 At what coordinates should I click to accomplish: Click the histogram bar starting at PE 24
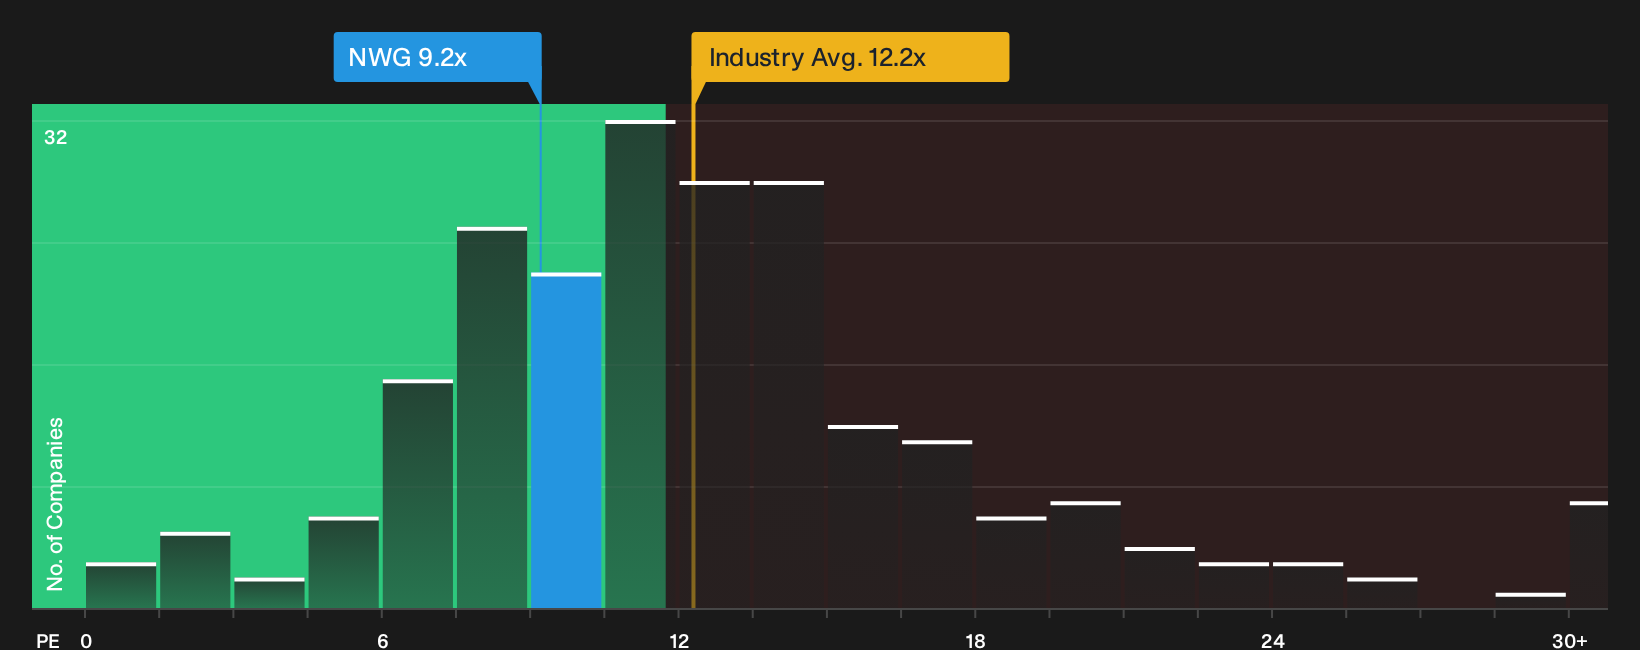(1308, 586)
